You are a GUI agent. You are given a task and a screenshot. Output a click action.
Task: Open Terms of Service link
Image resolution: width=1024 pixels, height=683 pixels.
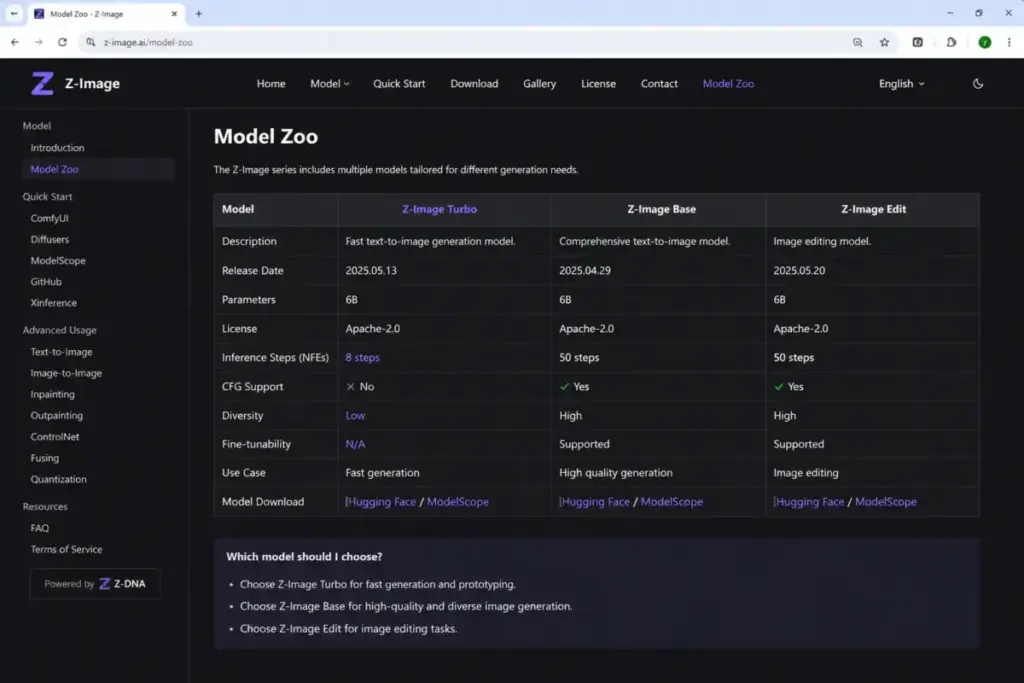67,549
